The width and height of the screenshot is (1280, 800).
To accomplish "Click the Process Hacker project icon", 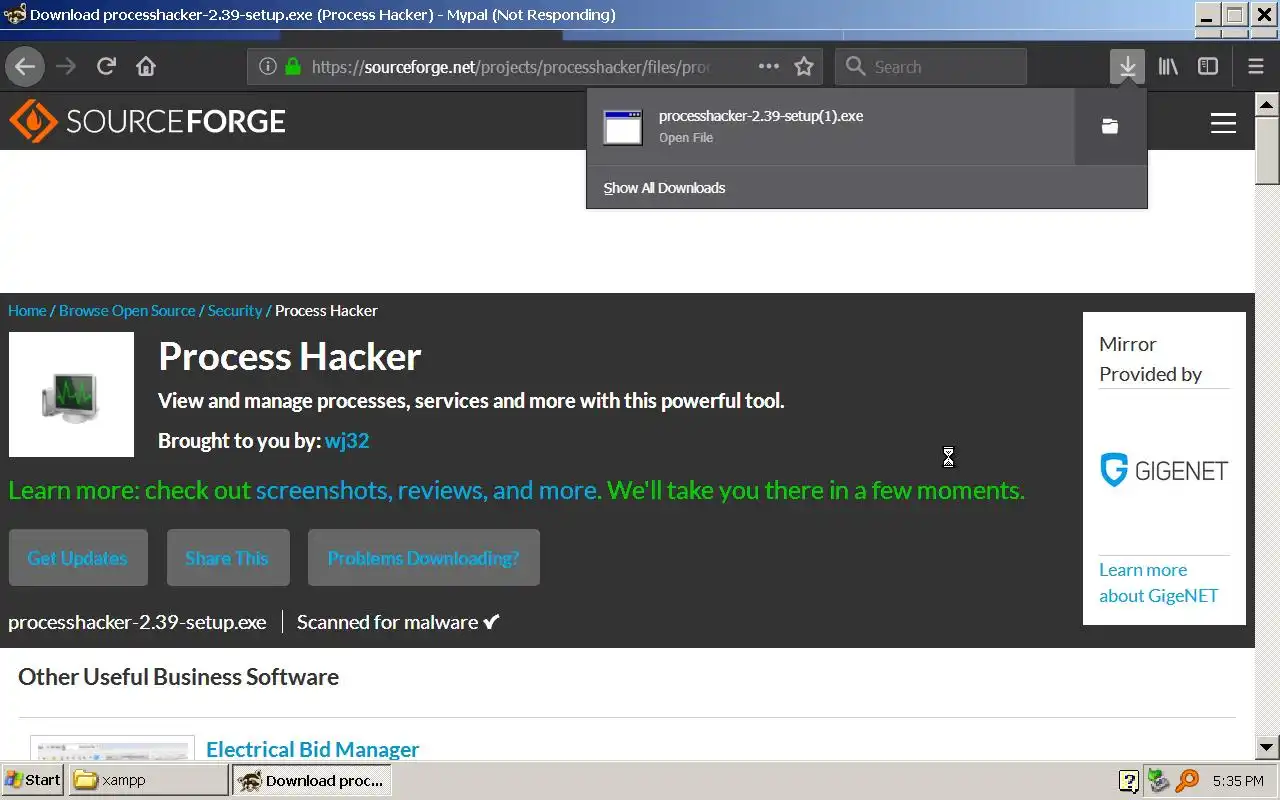I will click(71, 395).
